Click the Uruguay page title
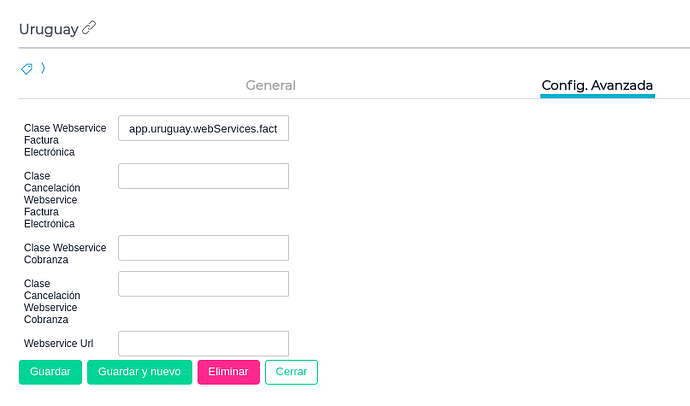 [x=48, y=29]
